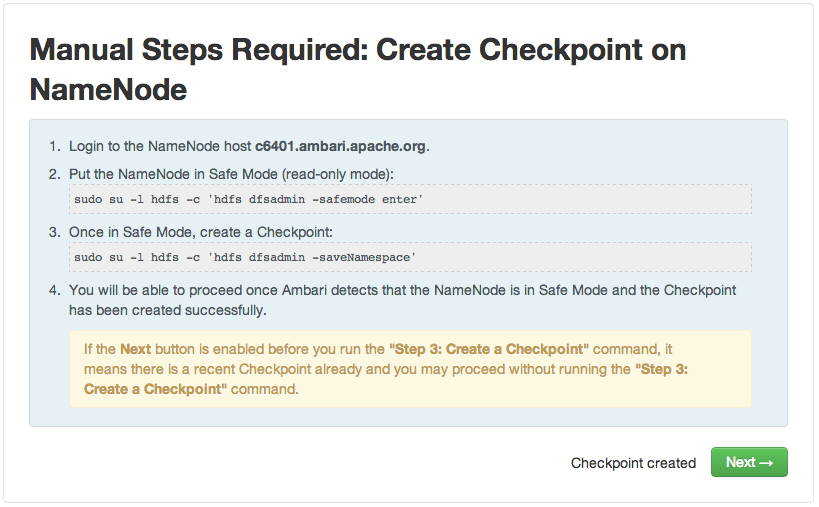Click has been created successfully text
Viewport: 819px width, 507px height.
coord(167,310)
